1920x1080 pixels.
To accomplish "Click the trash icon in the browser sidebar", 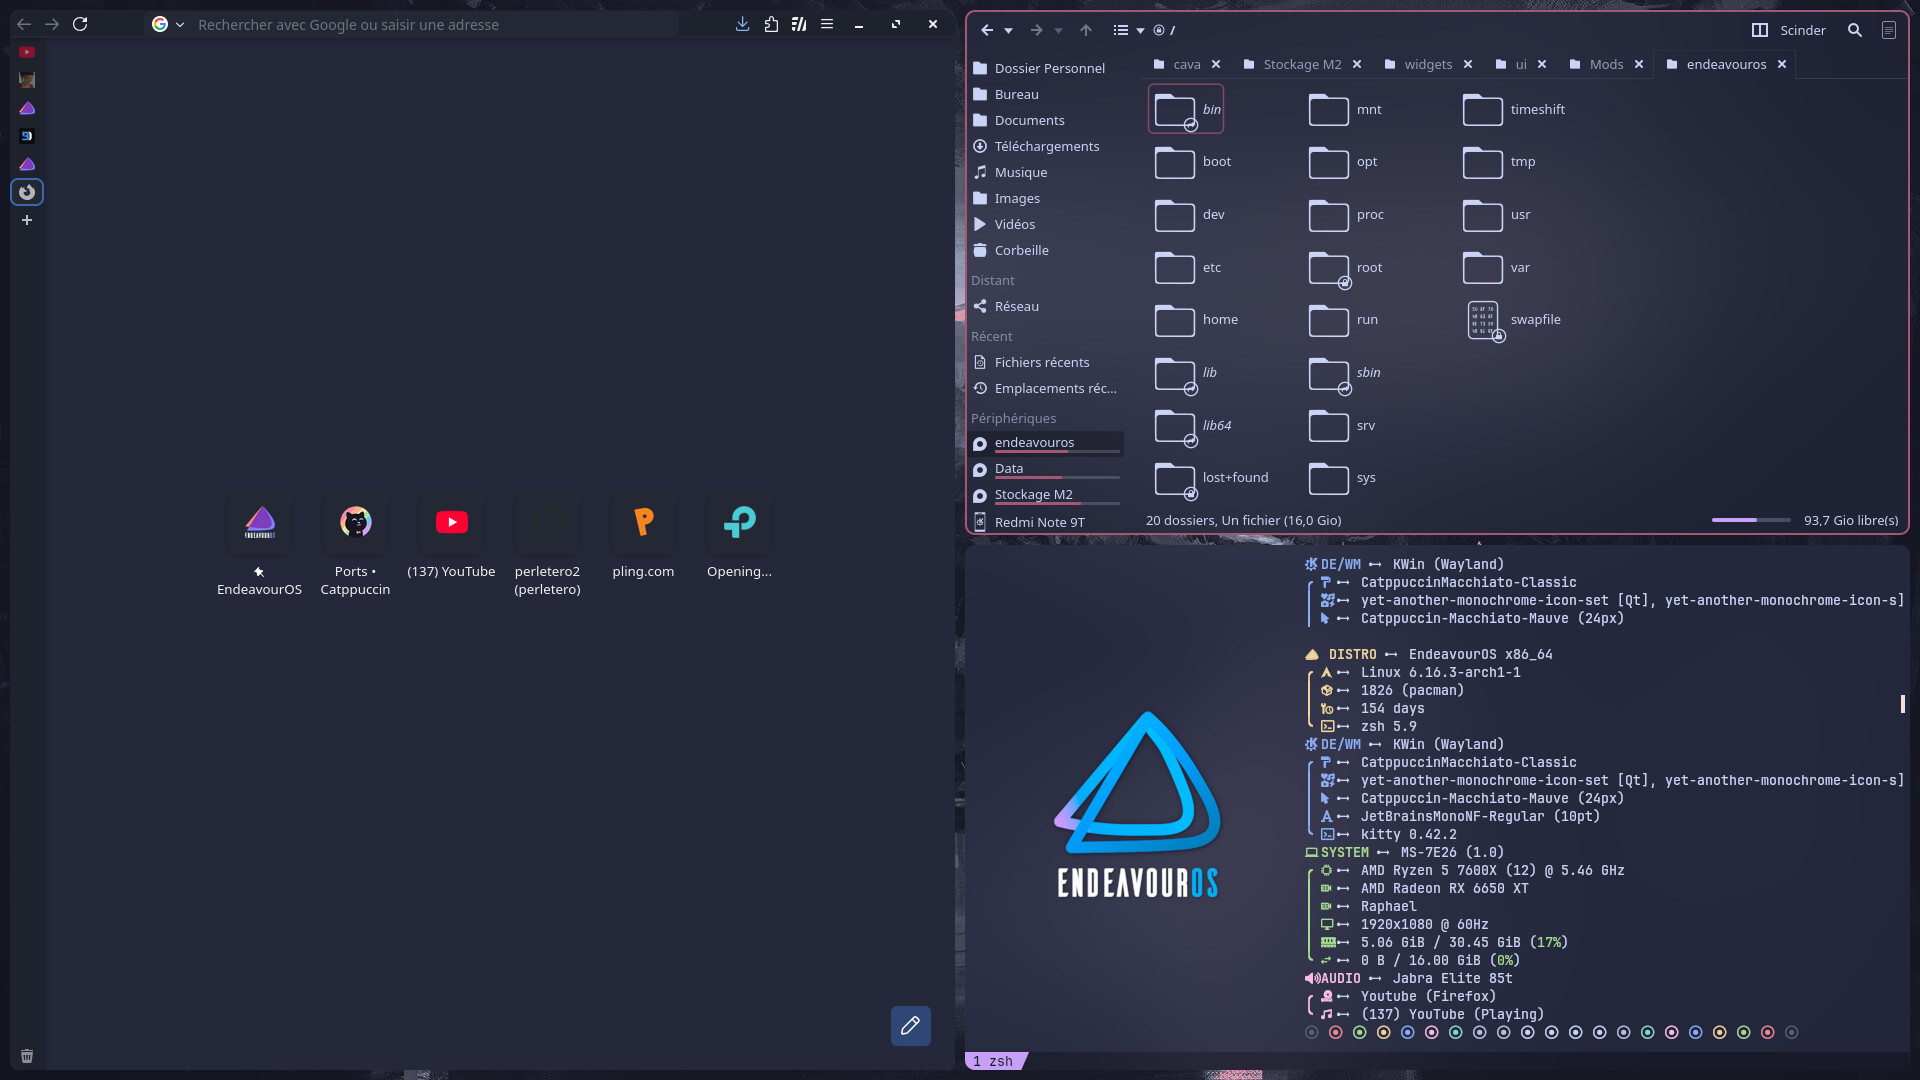I will tap(27, 1056).
